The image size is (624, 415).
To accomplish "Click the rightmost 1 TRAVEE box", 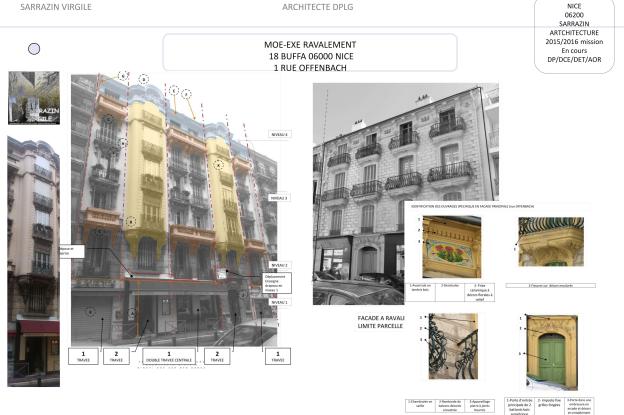I will [278, 356].
